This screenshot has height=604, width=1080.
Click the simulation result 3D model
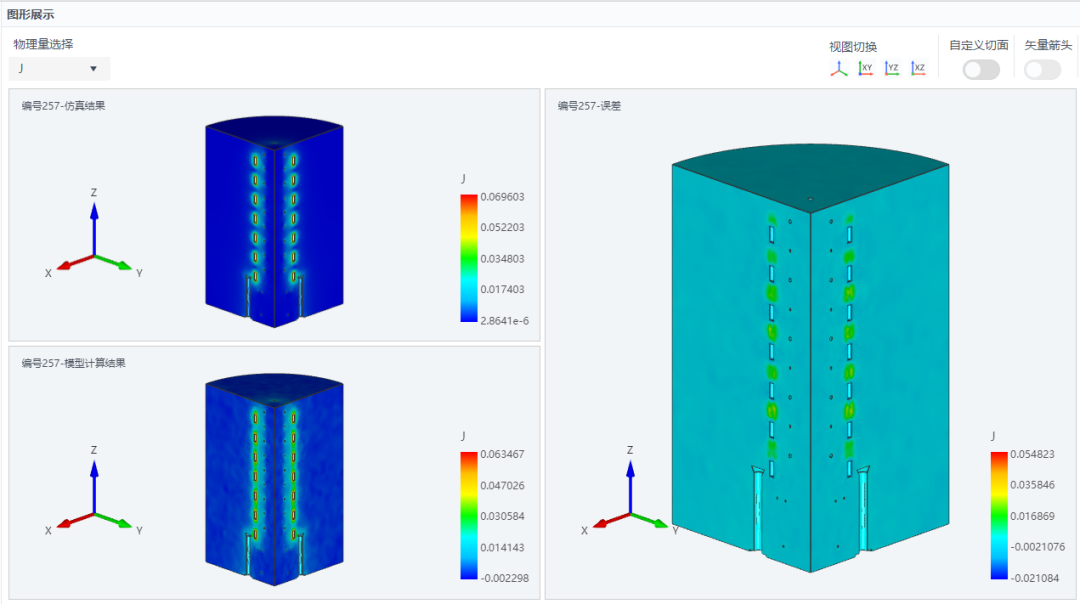pyautogui.click(x=274, y=222)
